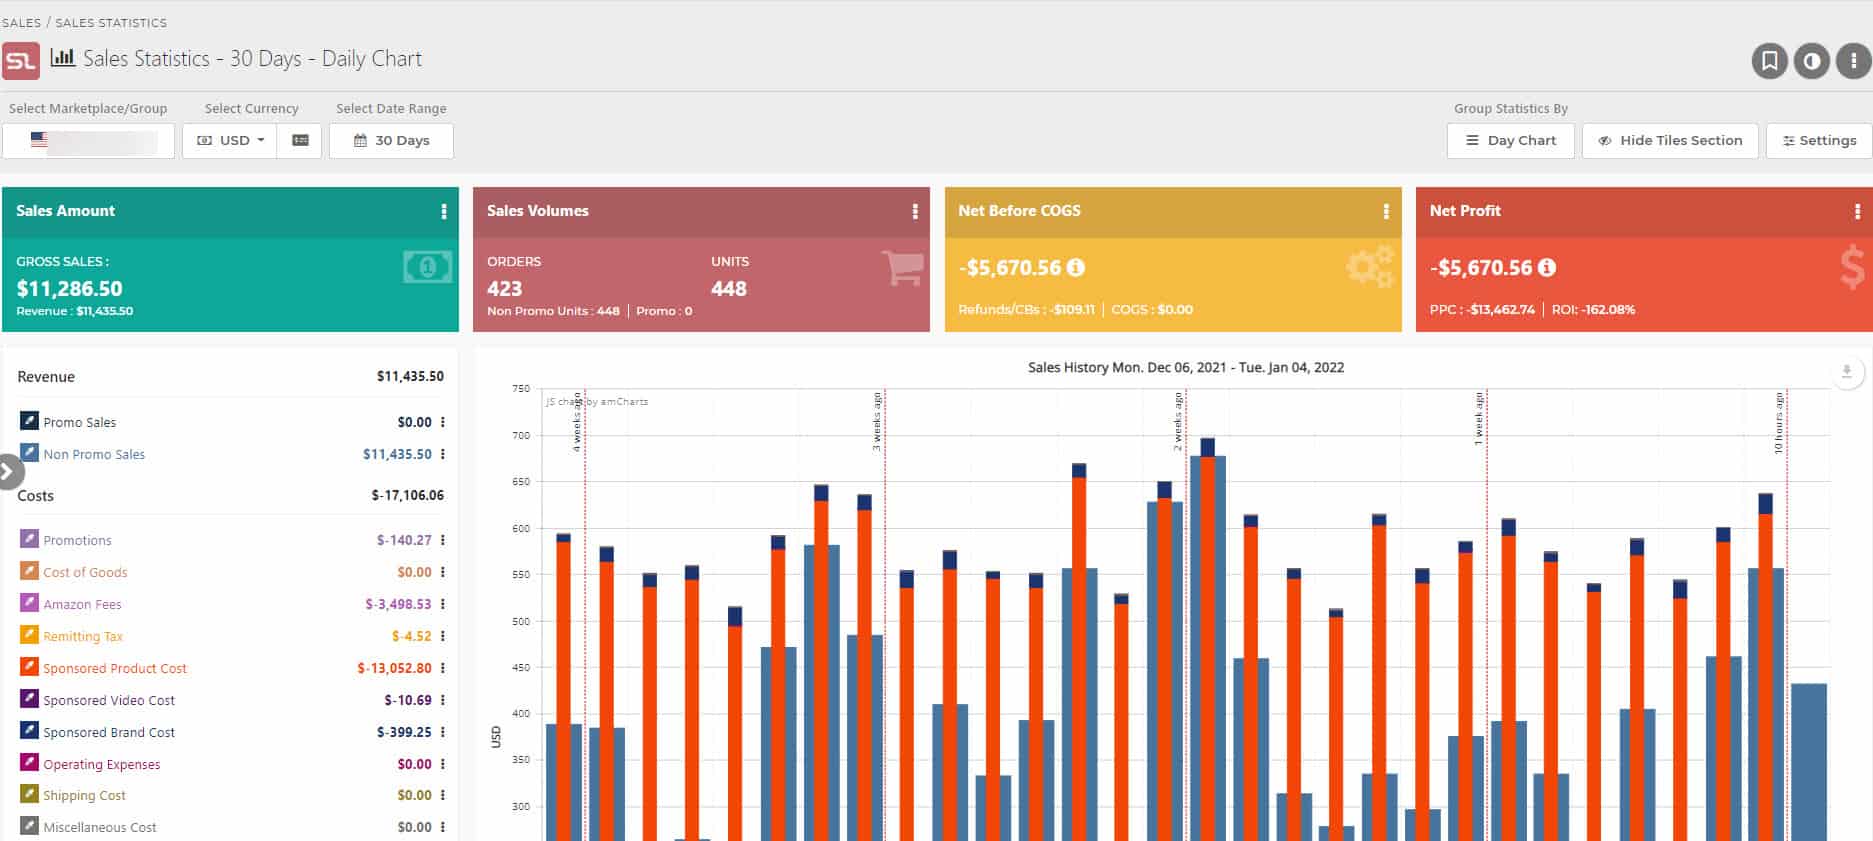Toggle Promo Sales series checkbox
The height and width of the screenshot is (841, 1873).
(x=29, y=421)
